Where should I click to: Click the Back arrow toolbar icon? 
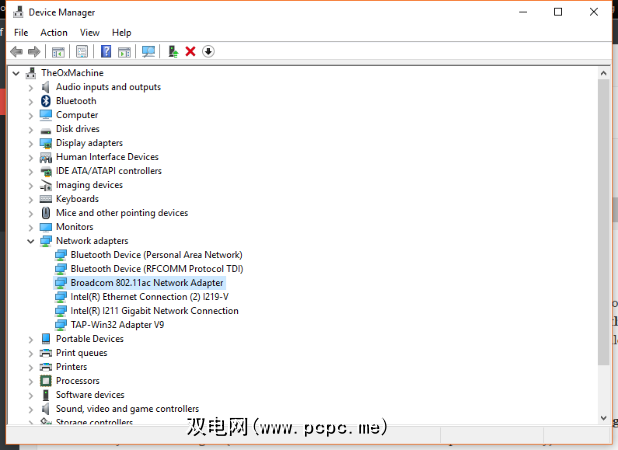coord(16,52)
